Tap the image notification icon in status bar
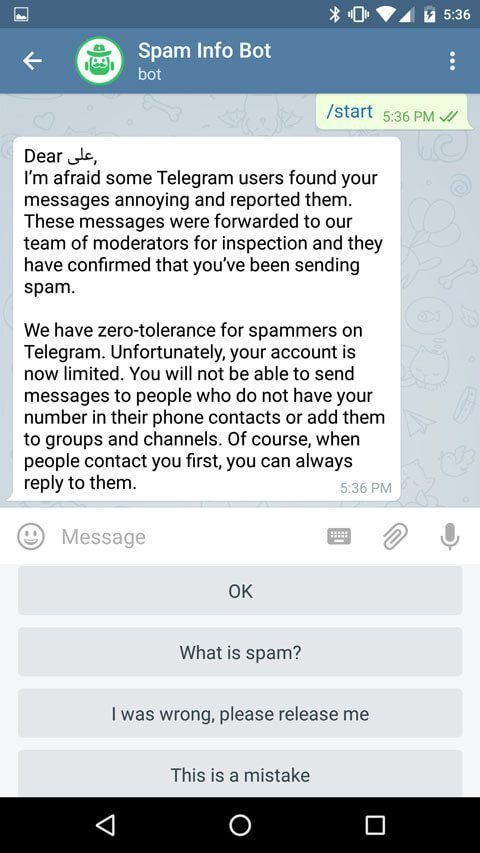Viewport: 480px width, 853px height. (x=21, y=14)
